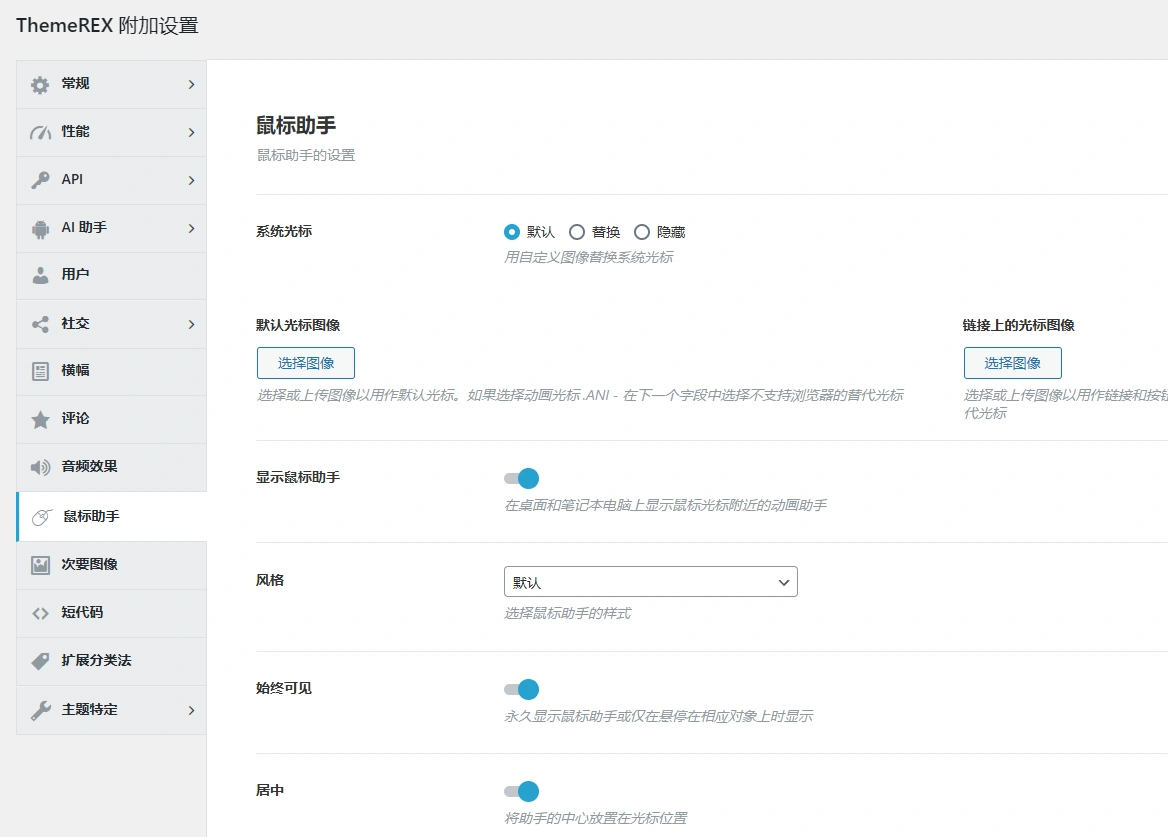Screen dimensions: 1168x837
Task: Open the 风格 style dropdown
Action: (x=650, y=581)
